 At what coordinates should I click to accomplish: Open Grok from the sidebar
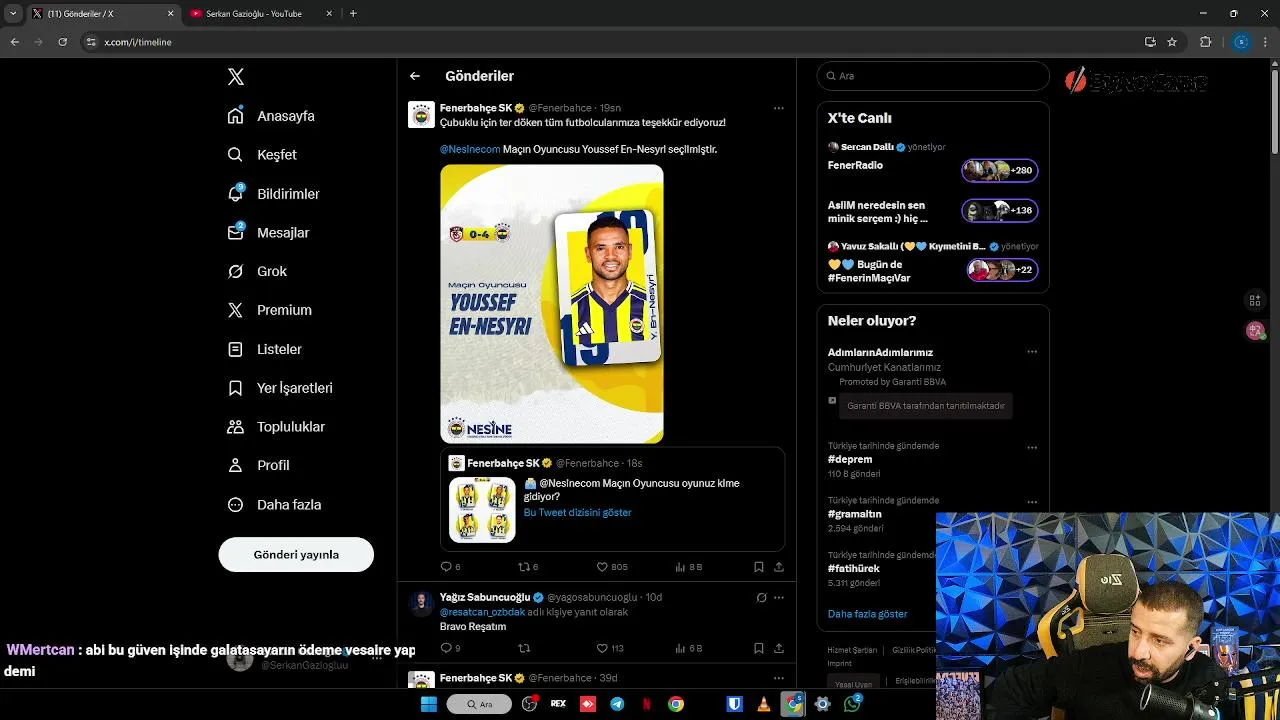pyautogui.click(x=257, y=271)
